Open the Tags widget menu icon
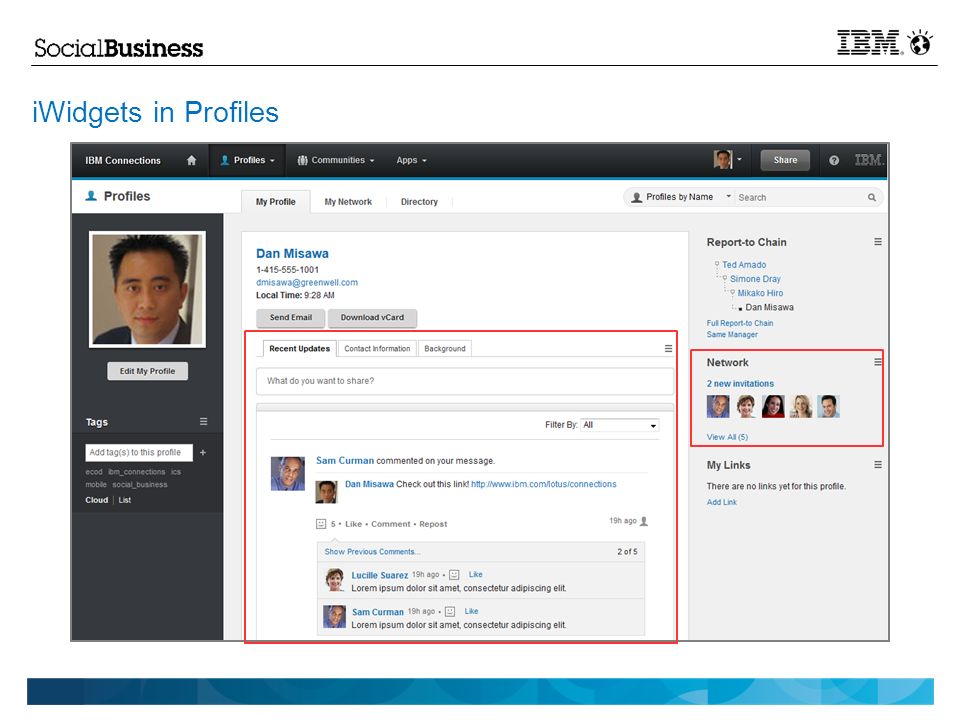The image size is (960, 720). pyautogui.click(x=203, y=421)
